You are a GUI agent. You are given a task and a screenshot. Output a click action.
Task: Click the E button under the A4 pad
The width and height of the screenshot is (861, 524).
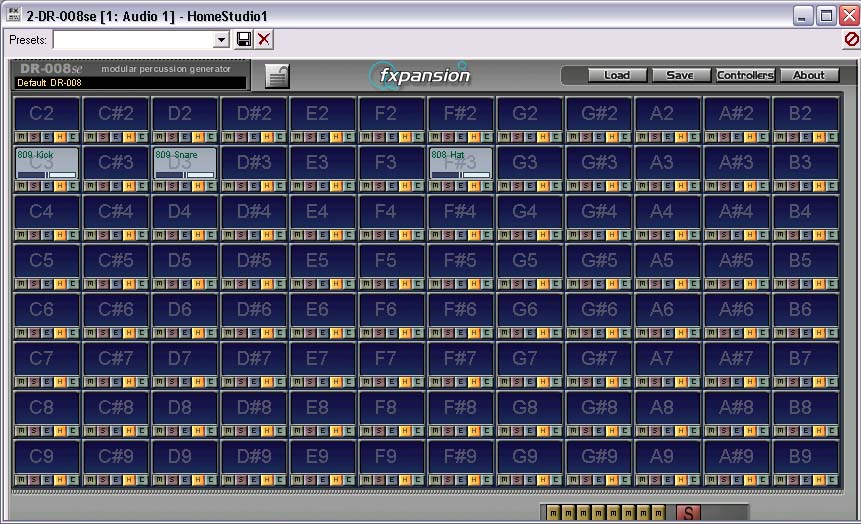tap(668, 235)
